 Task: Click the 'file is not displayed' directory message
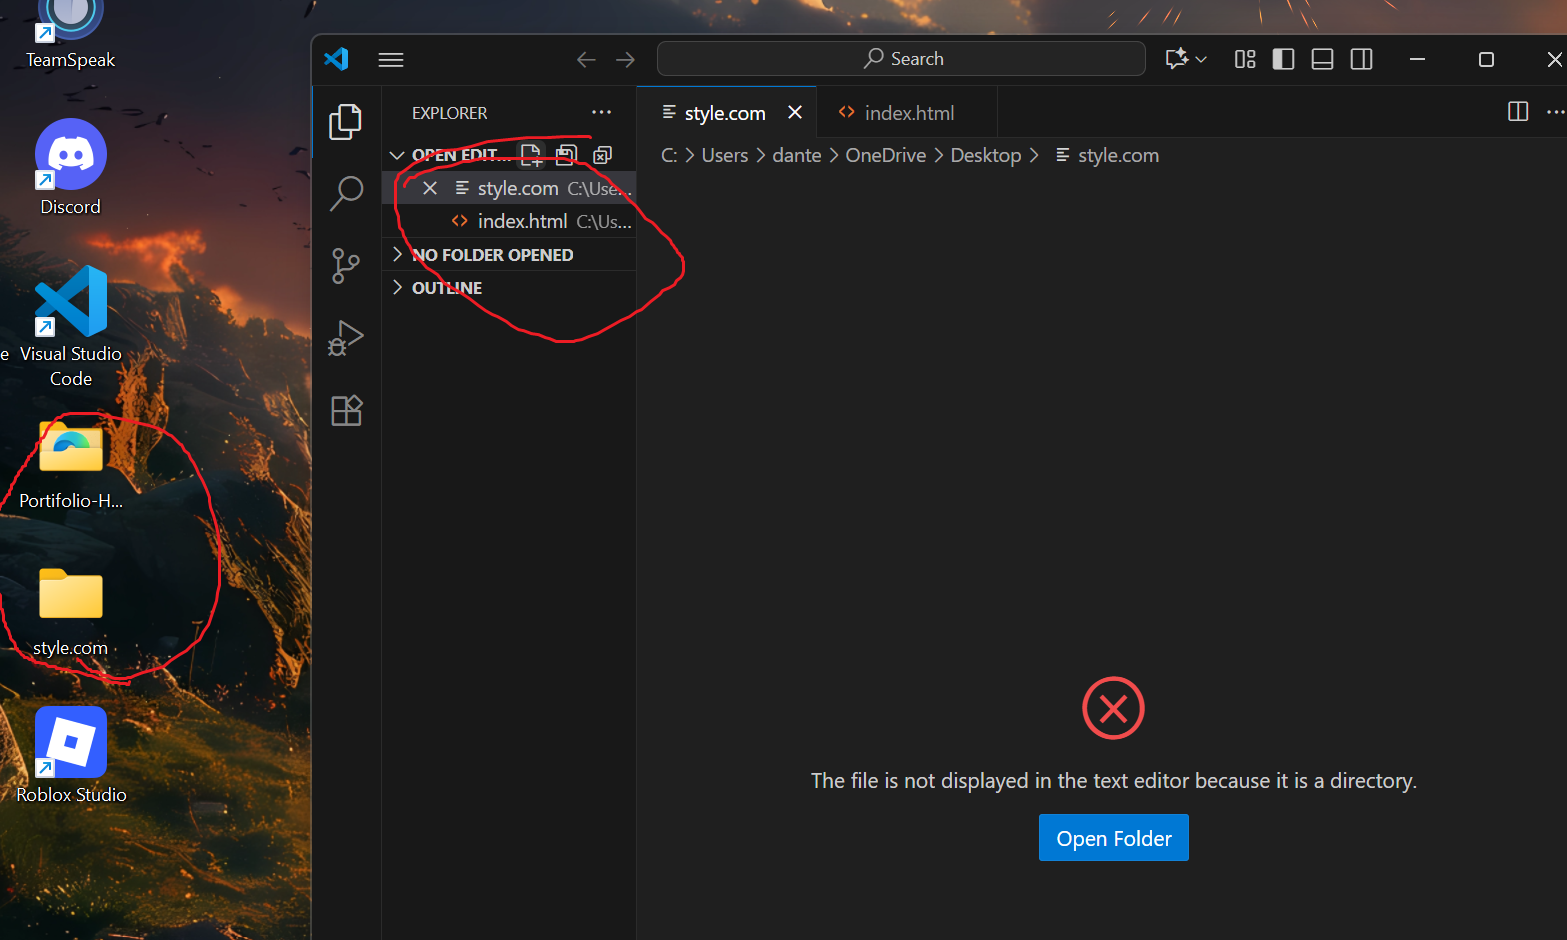pyautogui.click(x=1114, y=781)
